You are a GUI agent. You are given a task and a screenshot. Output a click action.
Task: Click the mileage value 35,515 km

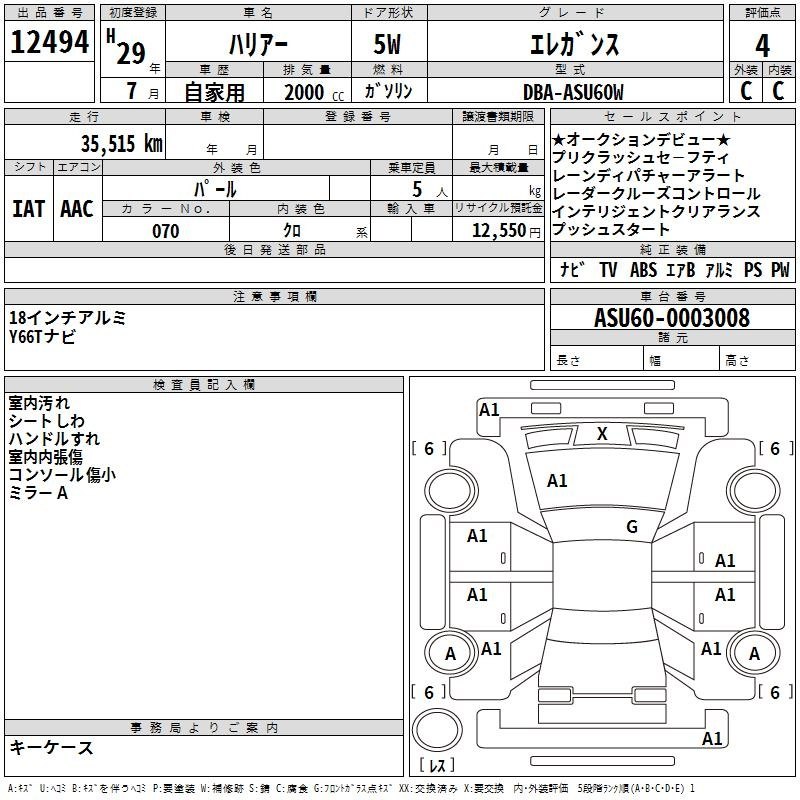coord(121,143)
